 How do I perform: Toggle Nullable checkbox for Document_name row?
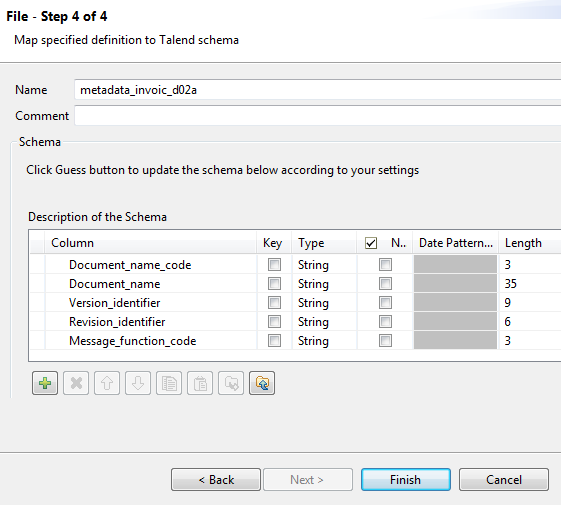click(x=385, y=284)
